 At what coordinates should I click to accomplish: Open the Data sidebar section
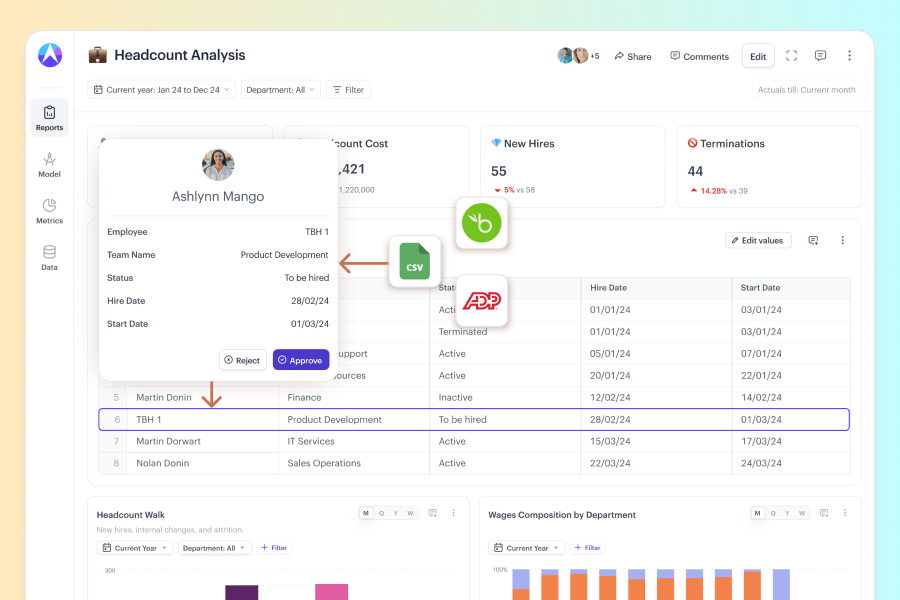[x=49, y=257]
